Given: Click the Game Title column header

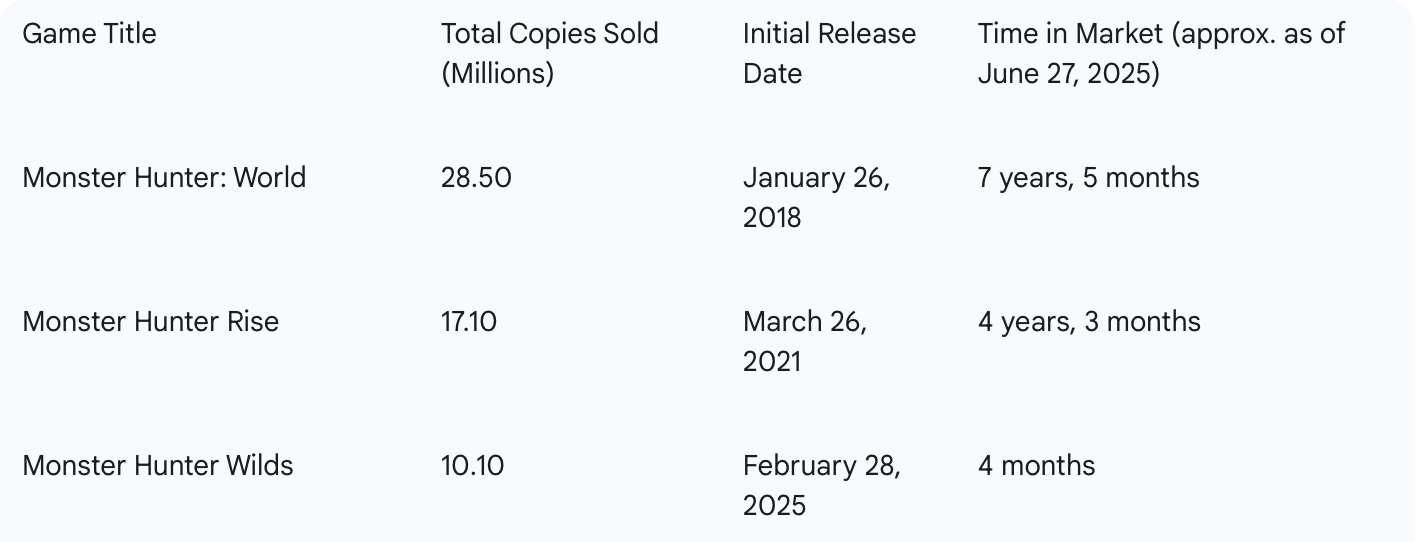Looking at the screenshot, I should (x=89, y=34).
